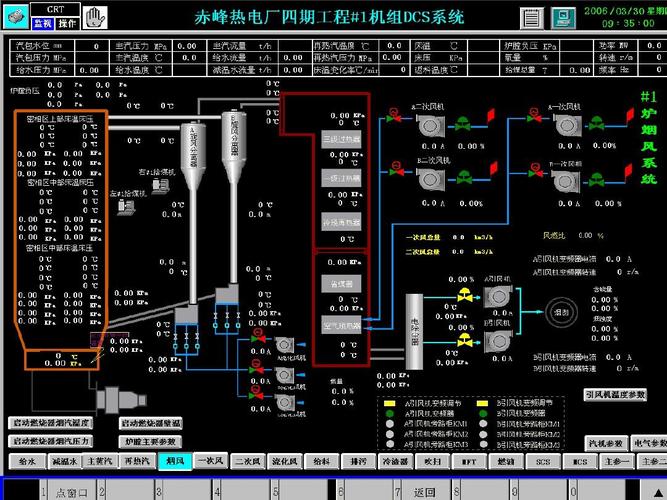Select the B引风机 fan icon
This screenshot has height=500, width=667.
click(x=499, y=341)
